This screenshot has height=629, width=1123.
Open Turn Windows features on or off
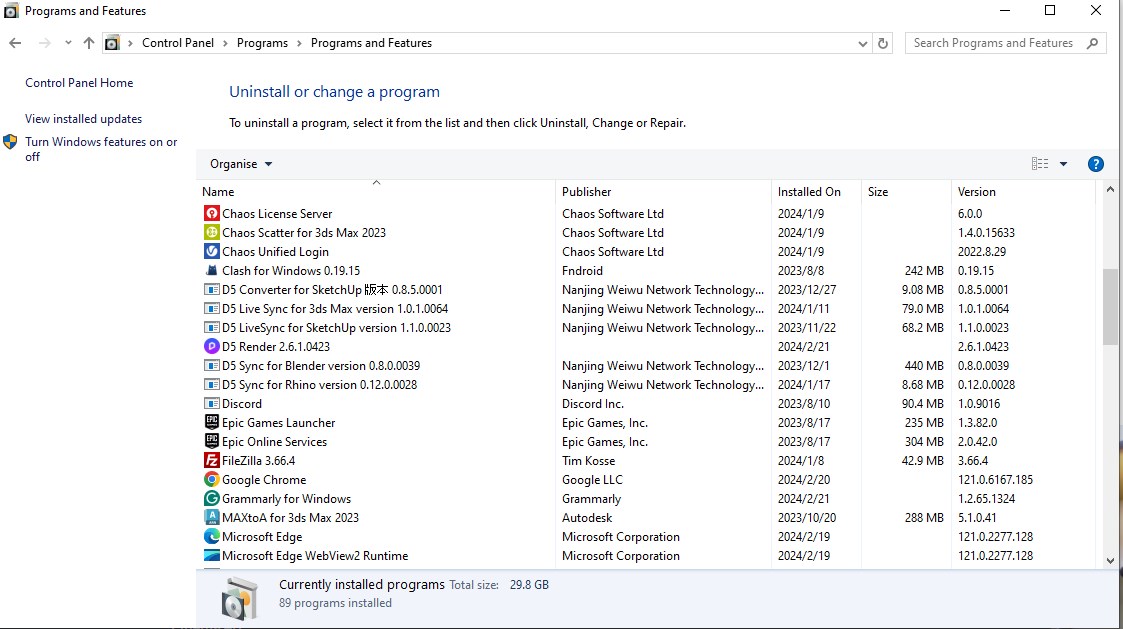[x=101, y=149]
